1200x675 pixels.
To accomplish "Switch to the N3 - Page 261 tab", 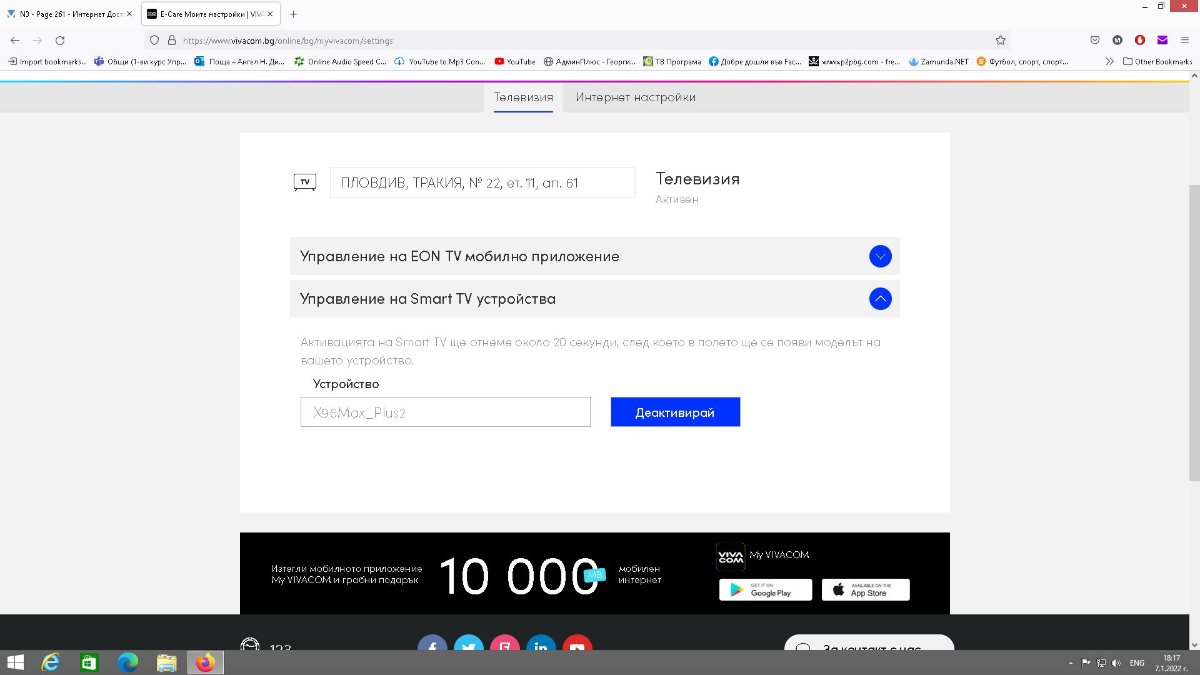I will (67, 14).
